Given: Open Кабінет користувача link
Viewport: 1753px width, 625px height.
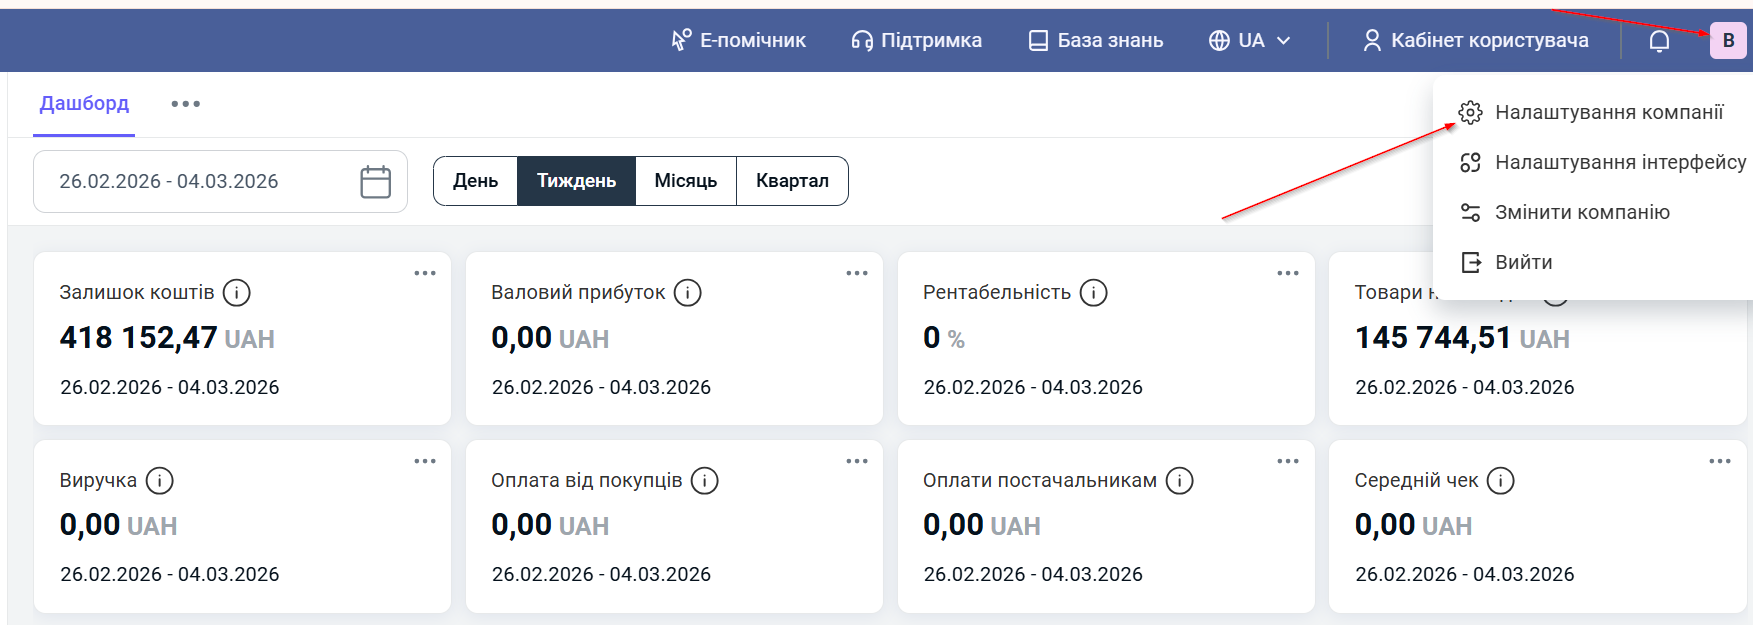Looking at the screenshot, I should [x=1475, y=41].
